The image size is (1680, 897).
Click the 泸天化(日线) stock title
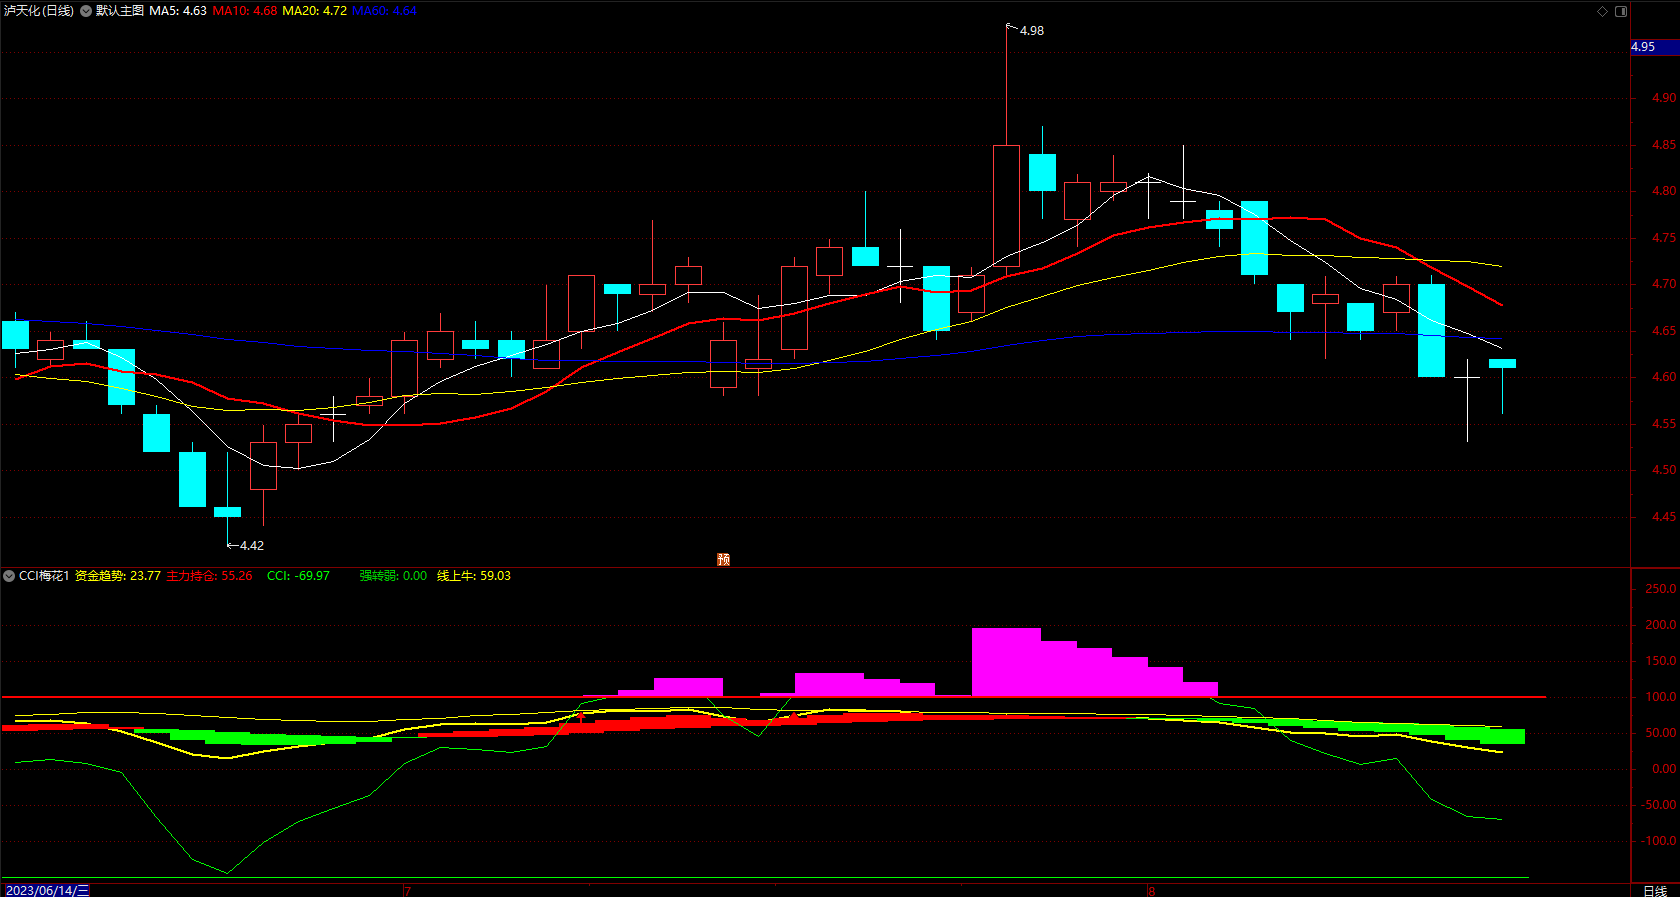[39, 11]
